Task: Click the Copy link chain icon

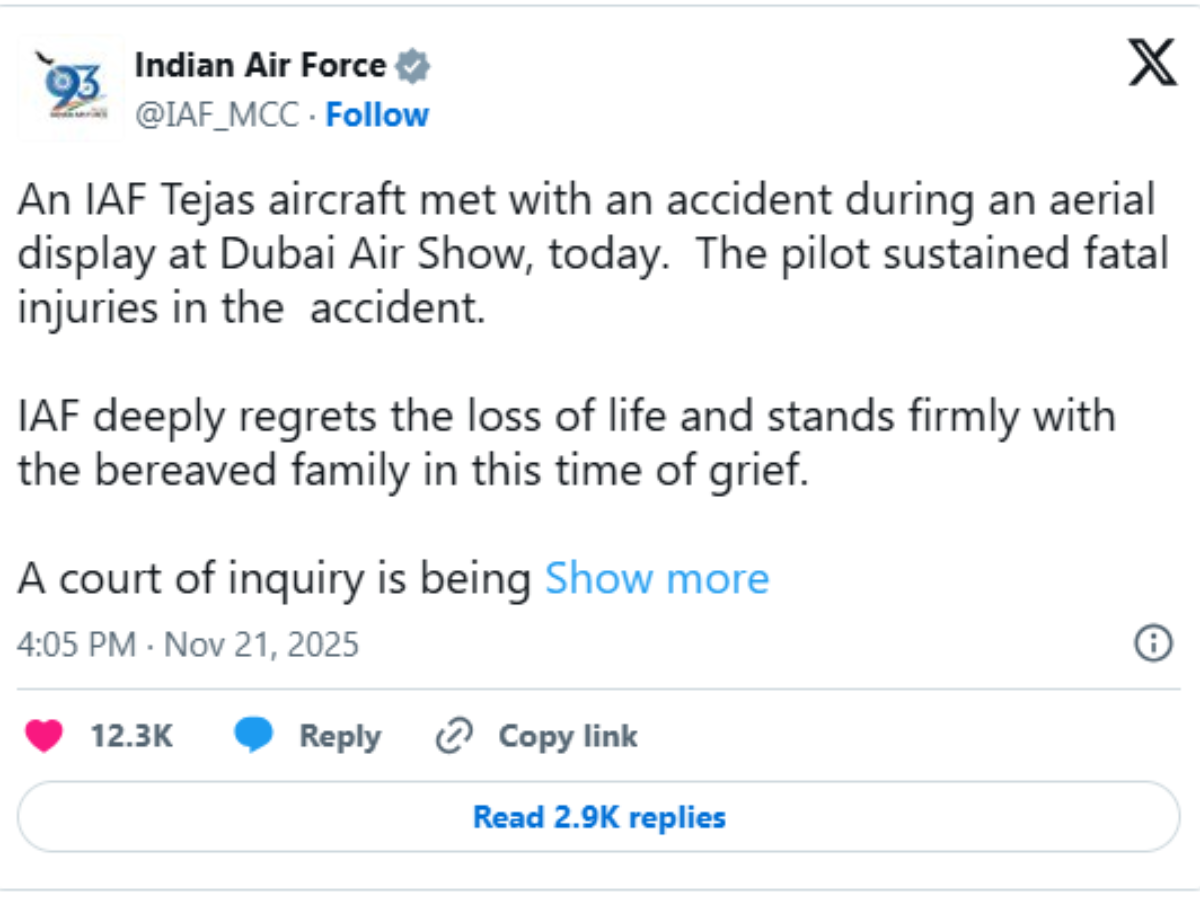Action: pyautogui.click(x=455, y=735)
